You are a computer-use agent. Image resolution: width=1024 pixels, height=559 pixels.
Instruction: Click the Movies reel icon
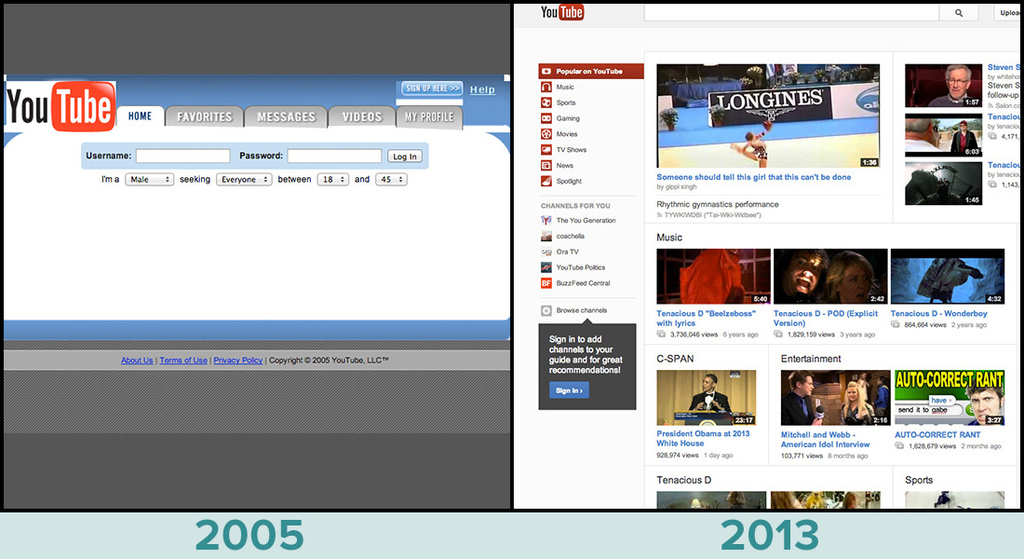tap(547, 134)
